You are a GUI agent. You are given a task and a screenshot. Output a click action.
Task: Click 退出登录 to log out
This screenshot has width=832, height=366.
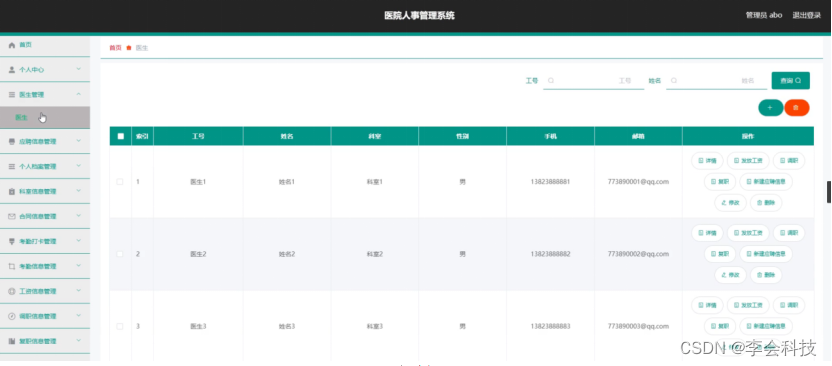pyautogui.click(x=807, y=15)
